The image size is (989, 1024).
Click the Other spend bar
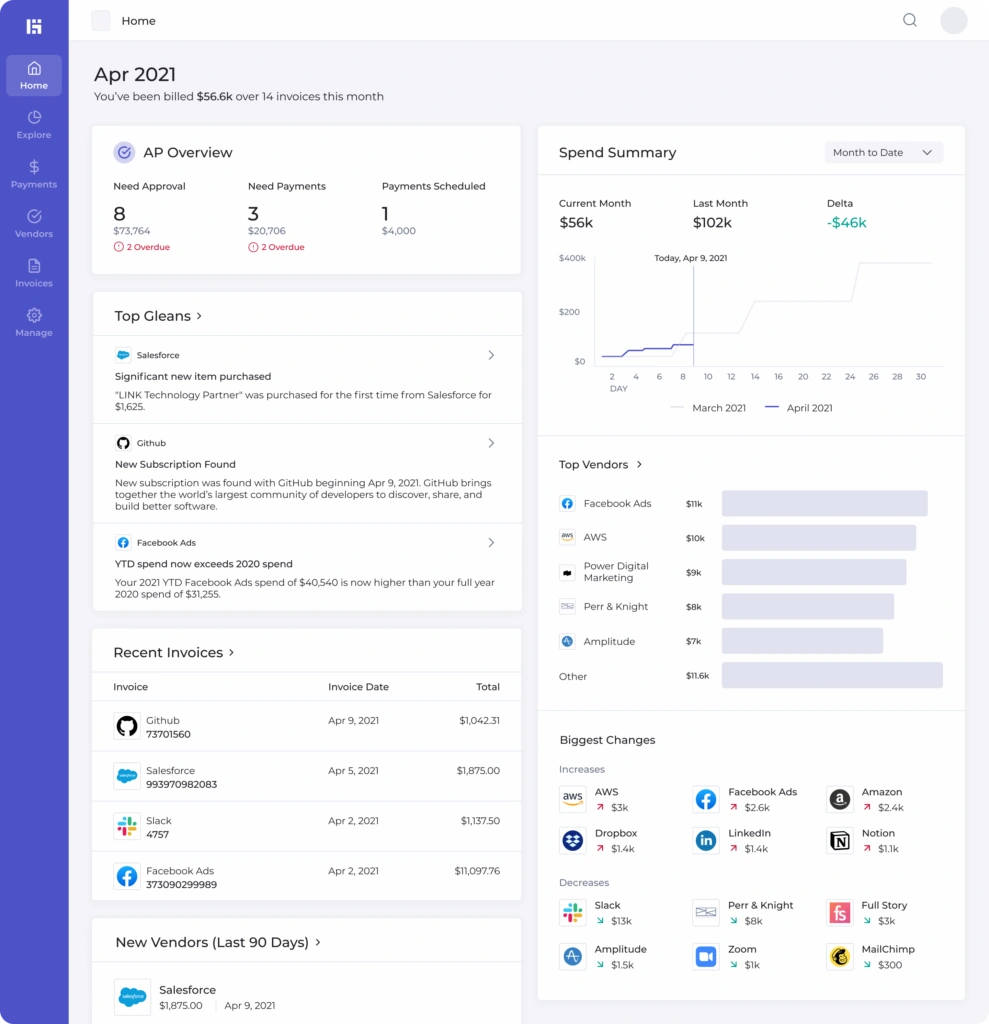(x=832, y=675)
